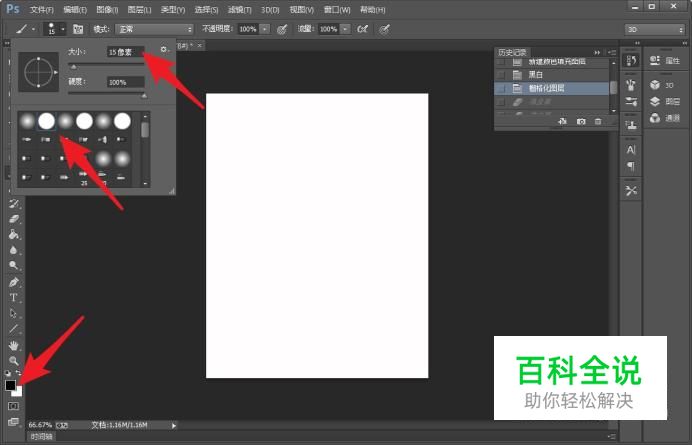This screenshot has height=445, width=692.
Task: Choose the Zoom magnifier tool
Action: 14,360
